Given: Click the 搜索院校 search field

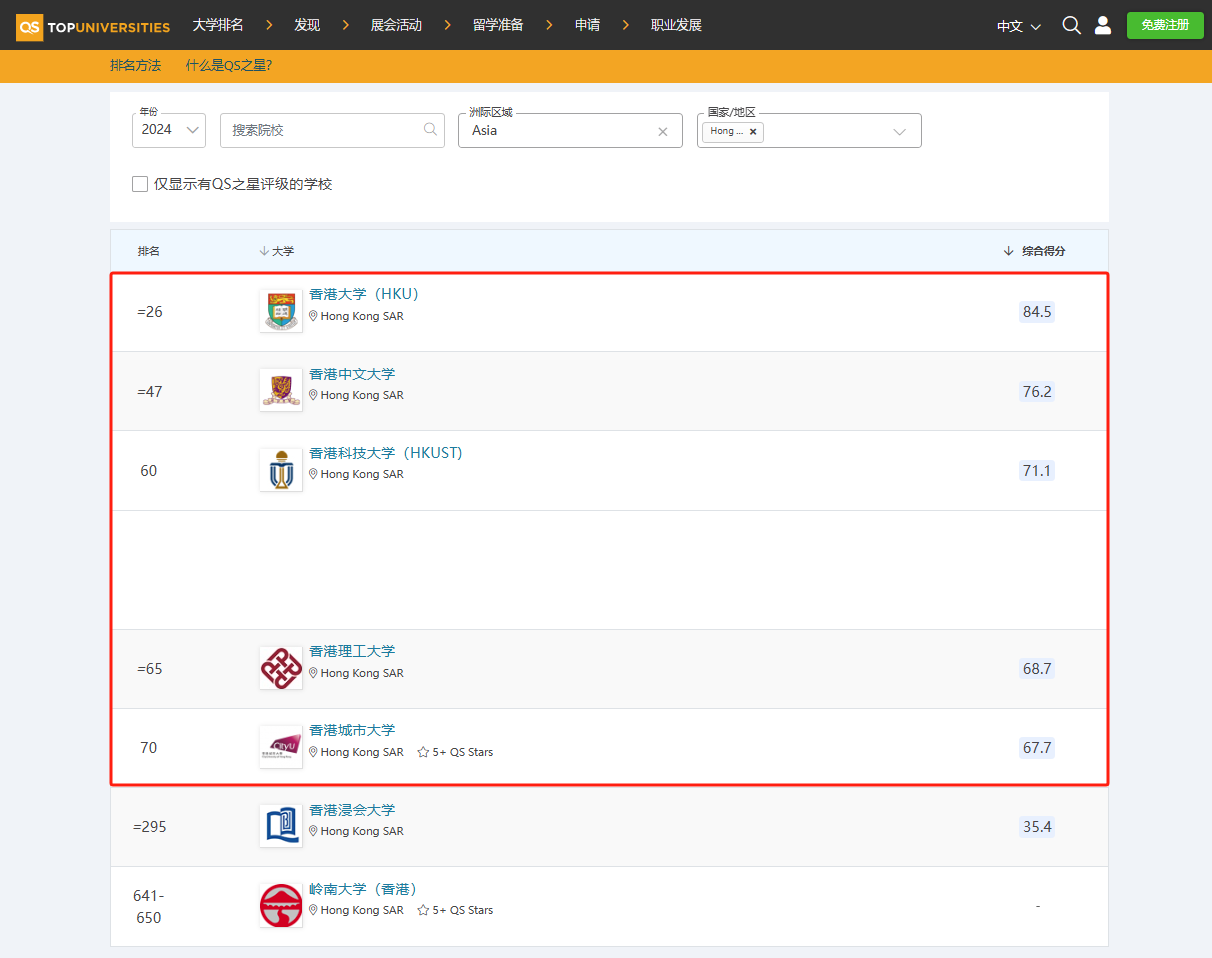Looking at the screenshot, I should coord(332,130).
